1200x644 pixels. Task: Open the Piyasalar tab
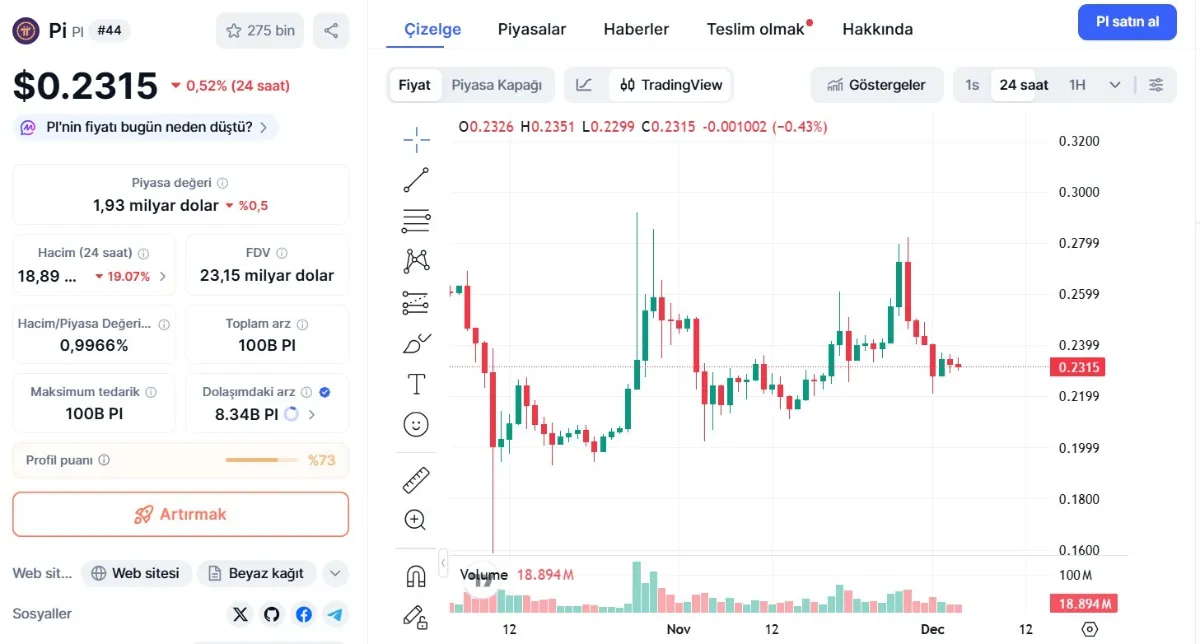click(x=532, y=29)
